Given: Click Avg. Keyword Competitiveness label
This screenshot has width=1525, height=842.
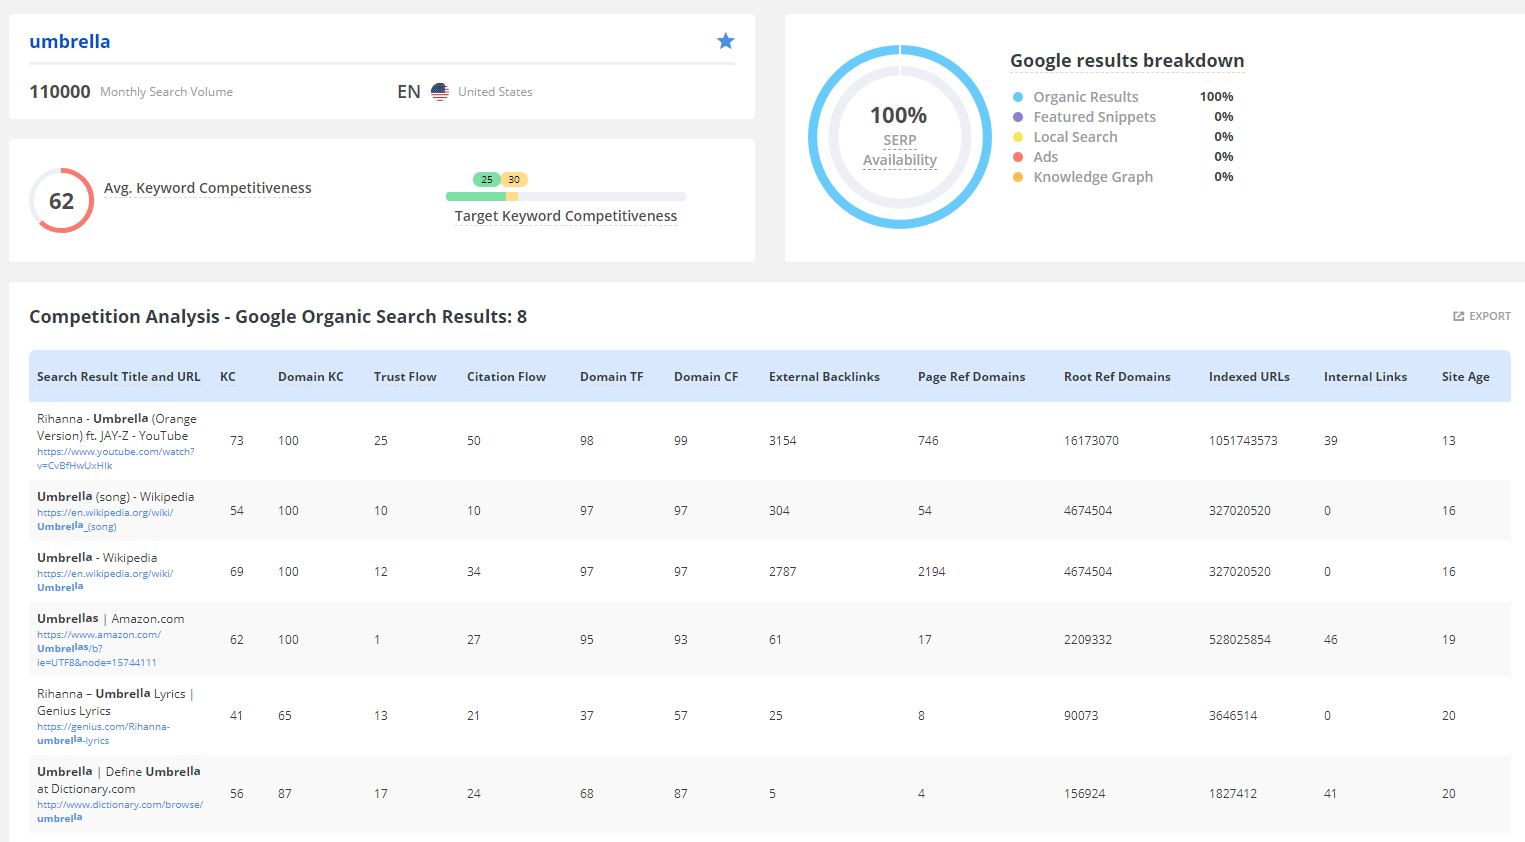Looking at the screenshot, I should click(208, 188).
